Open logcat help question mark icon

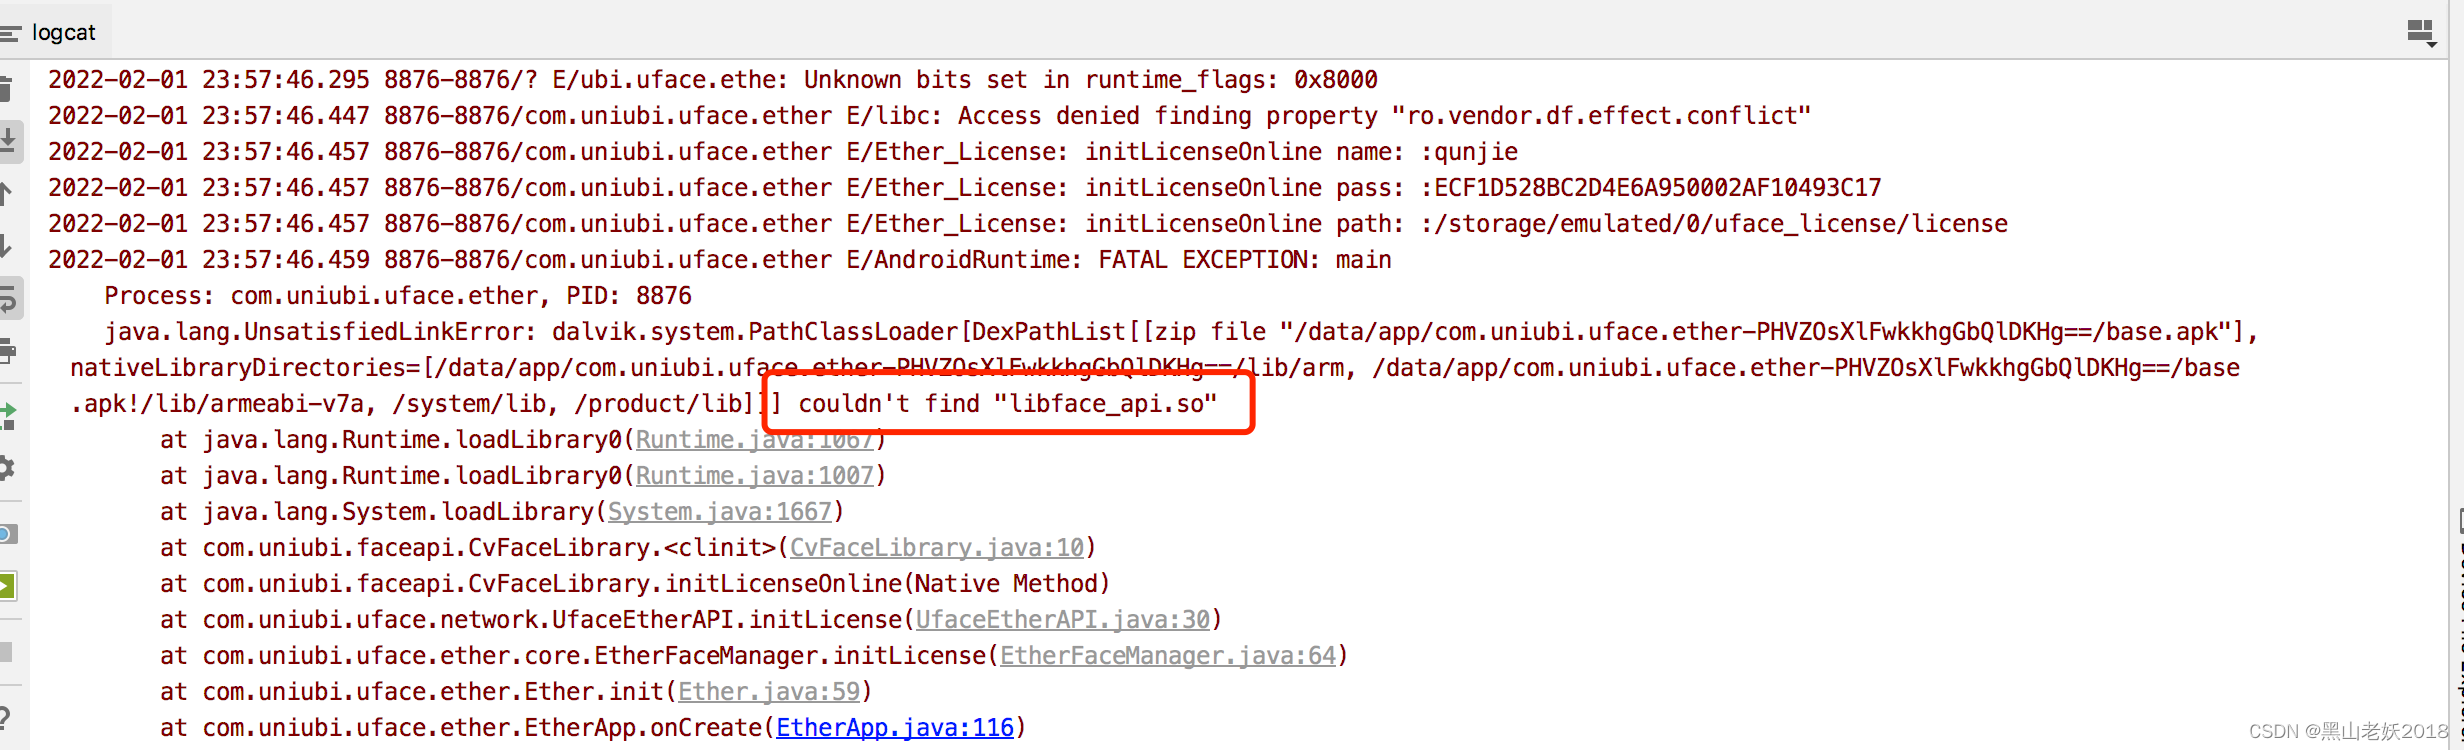pyautogui.click(x=5, y=716)
